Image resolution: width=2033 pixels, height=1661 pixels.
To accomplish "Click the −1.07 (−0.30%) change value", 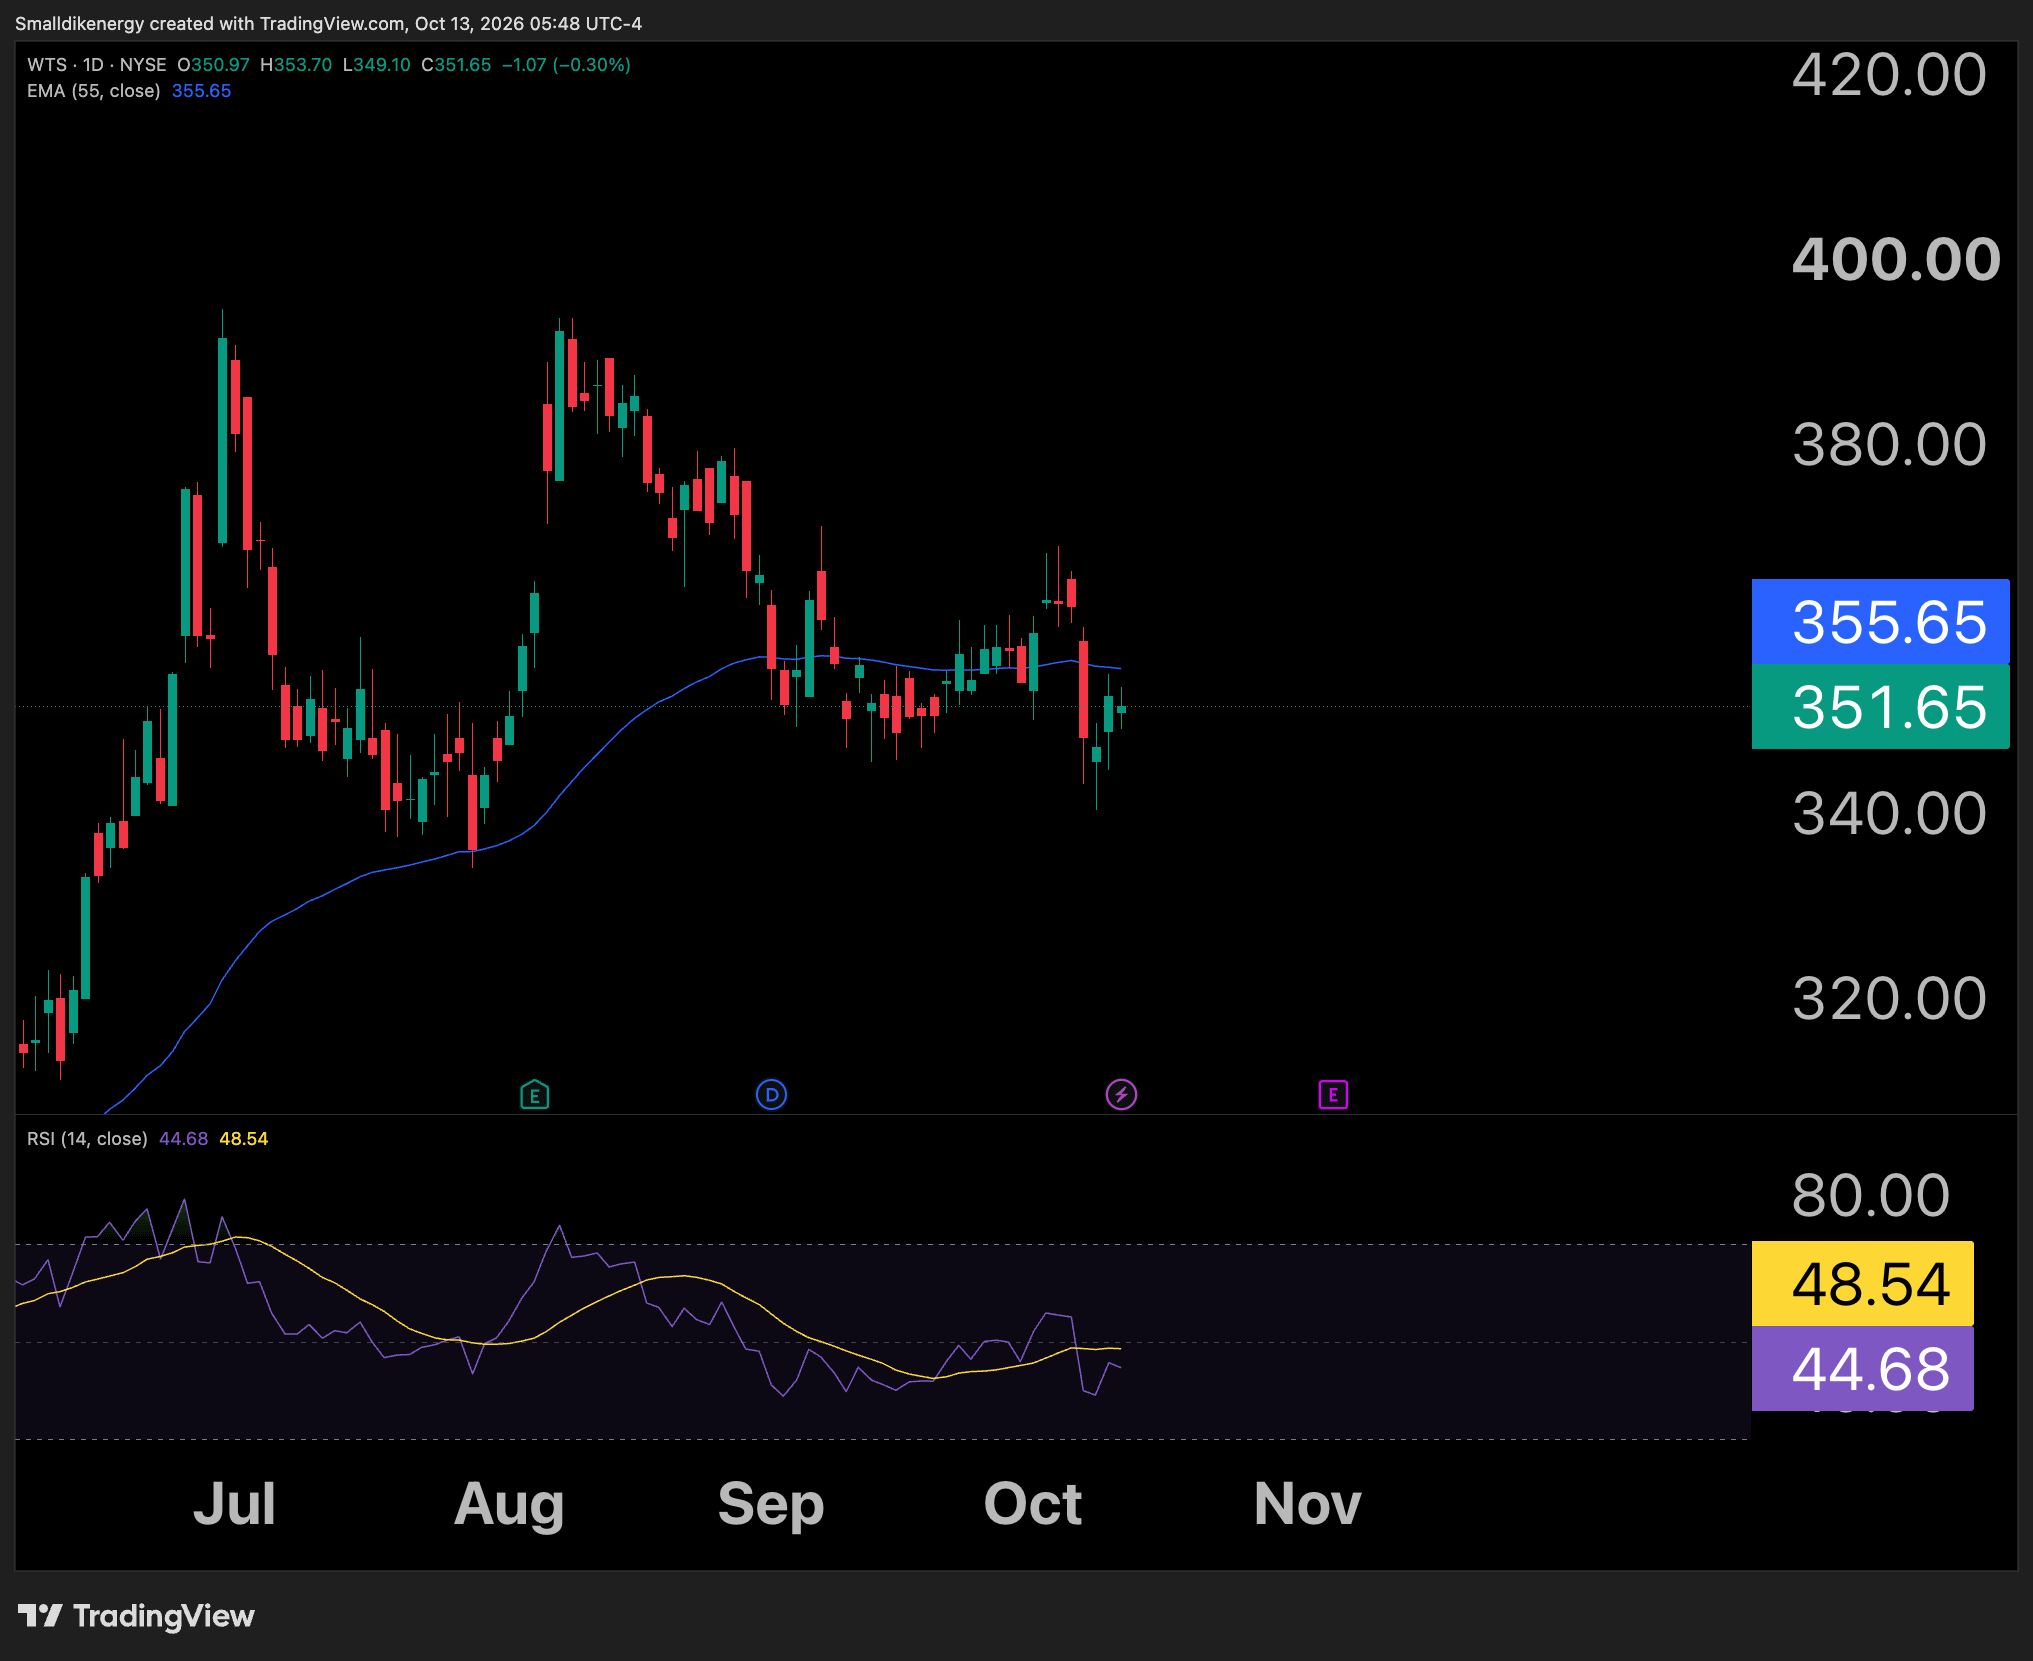I will 566,65.
